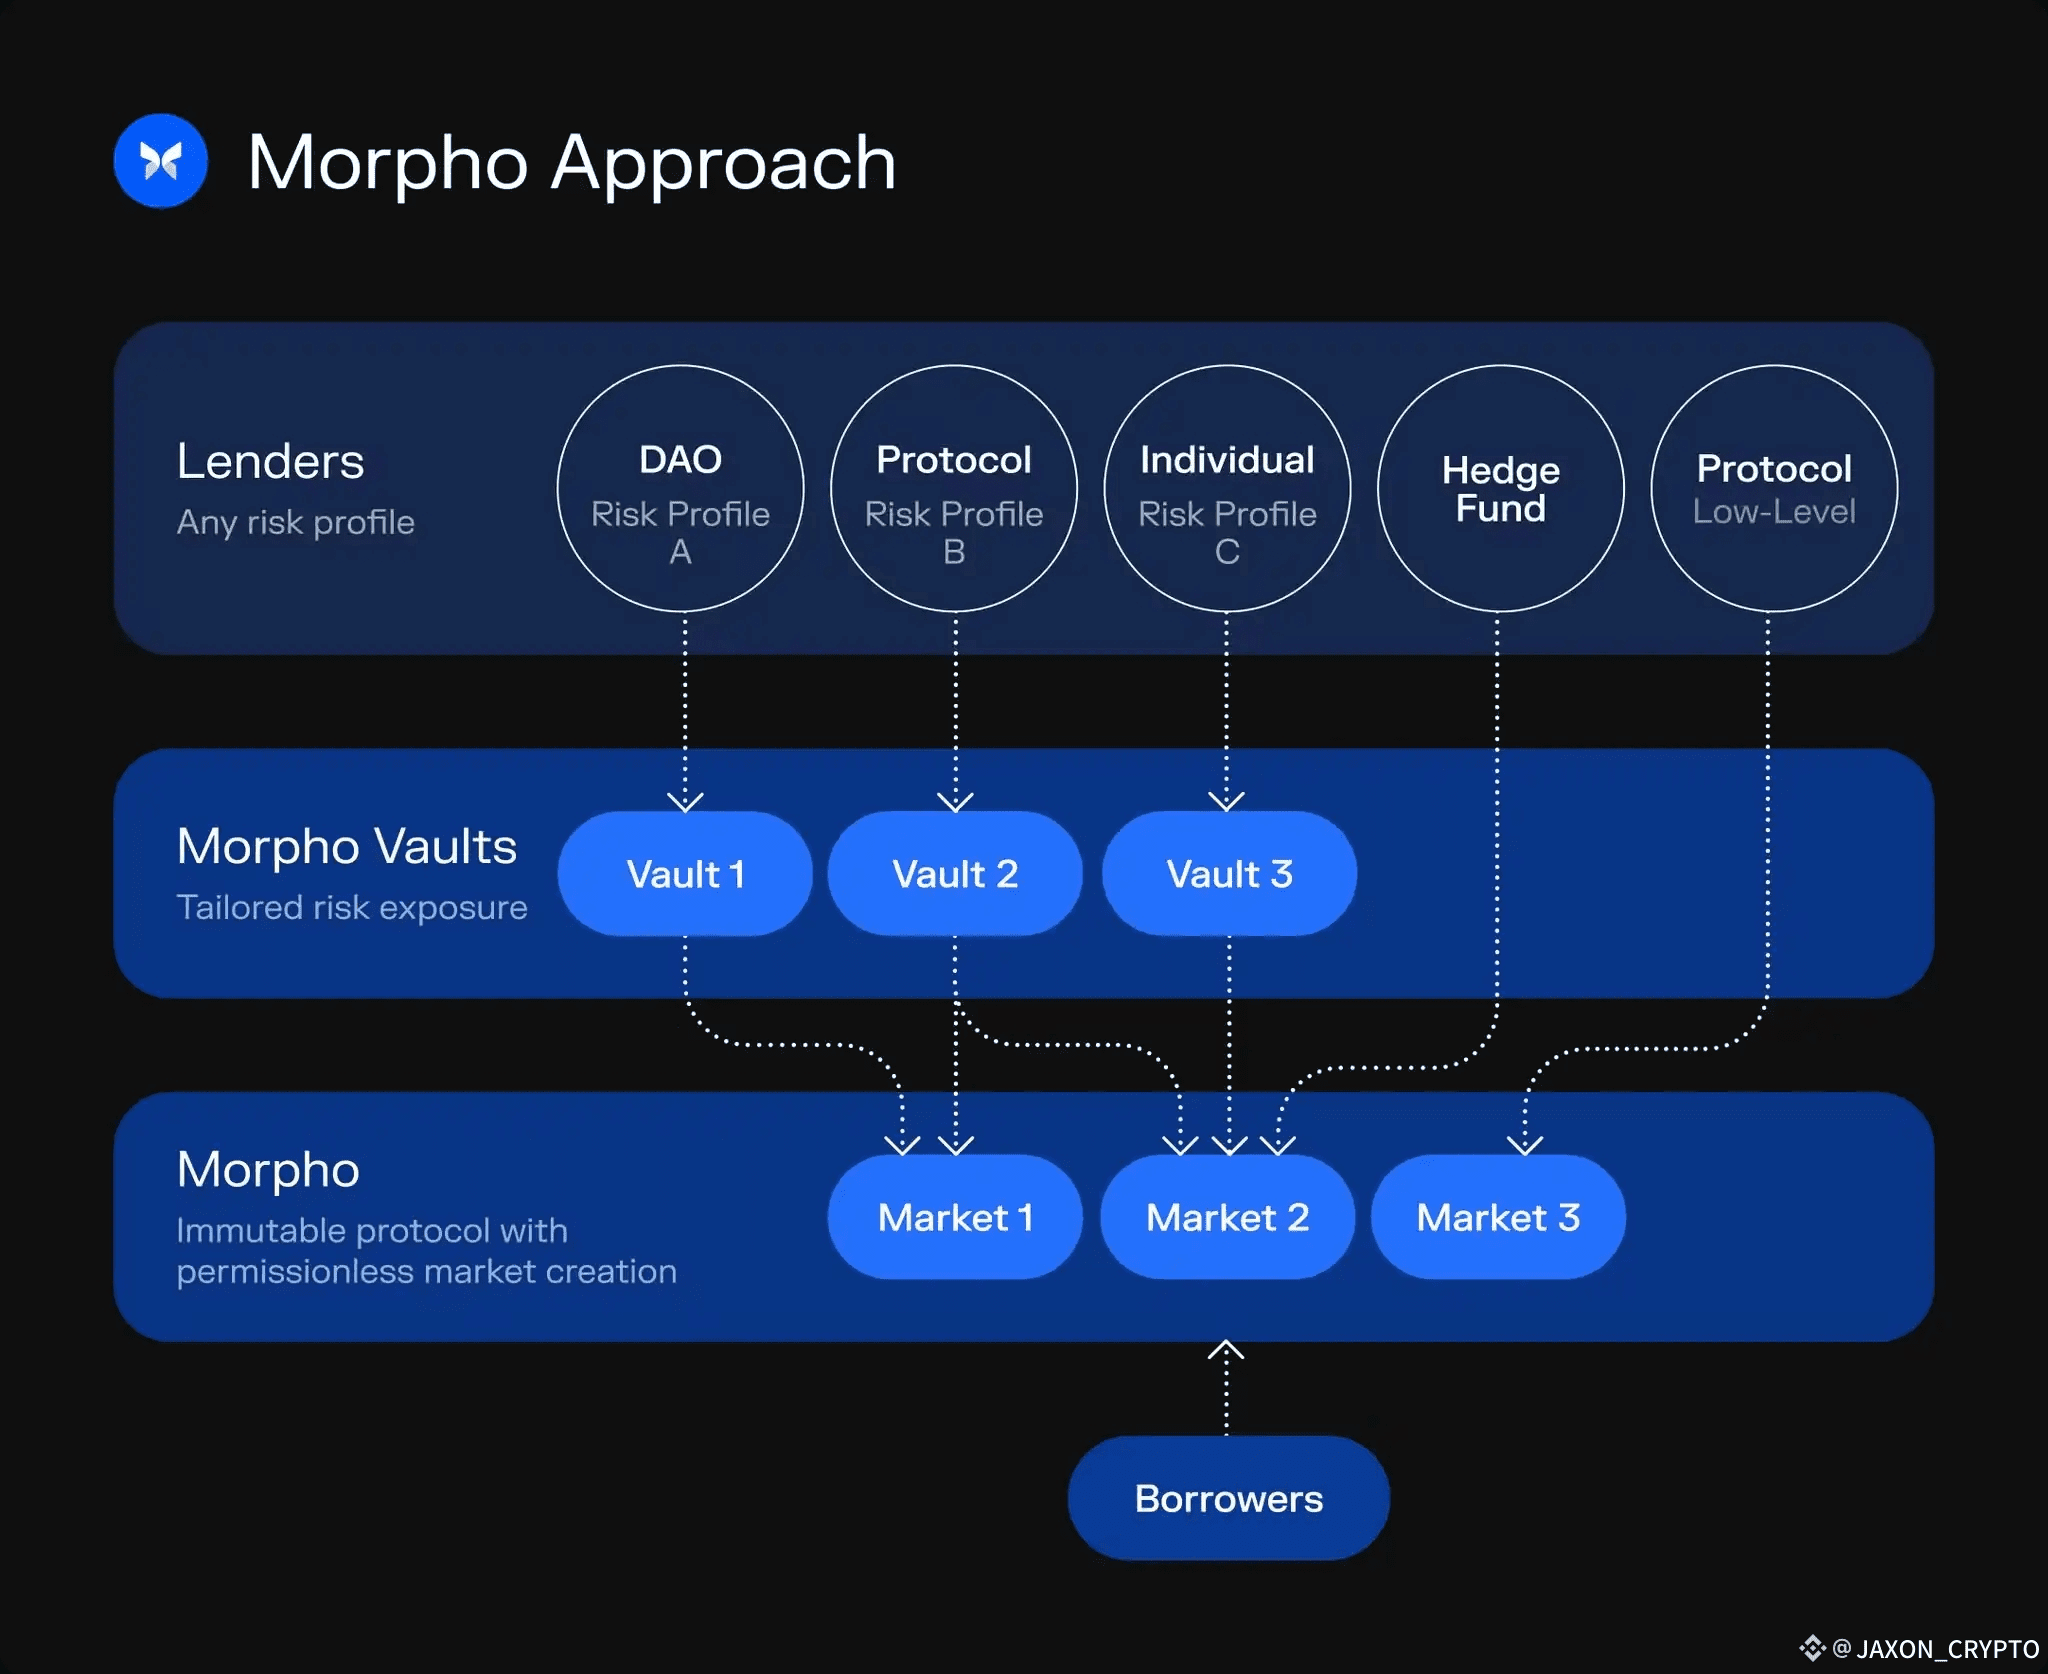This screenshot has width=2048, height=1674.
Task: Click the Morpho Approach title text
Action: tap(571, 163)
